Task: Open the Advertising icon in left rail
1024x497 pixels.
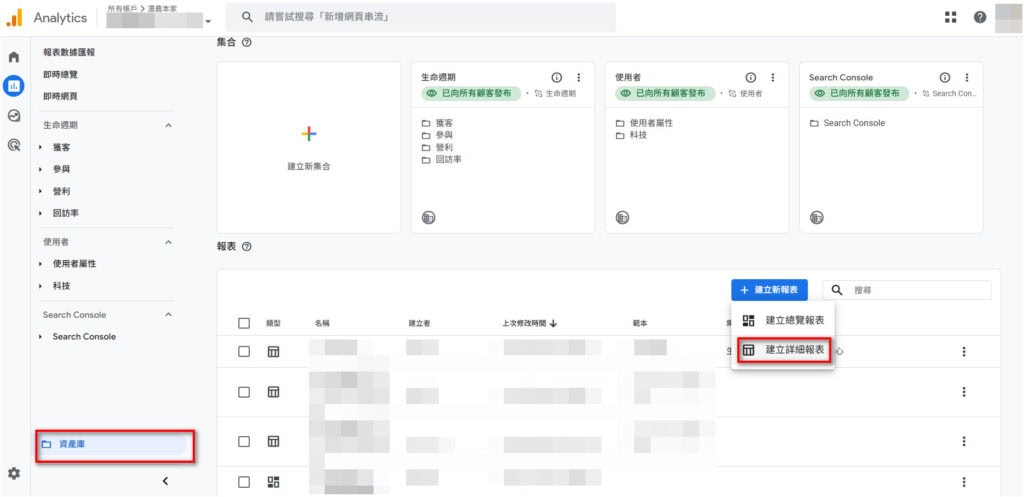Action: pyautogui.click(x=14, y=144)
